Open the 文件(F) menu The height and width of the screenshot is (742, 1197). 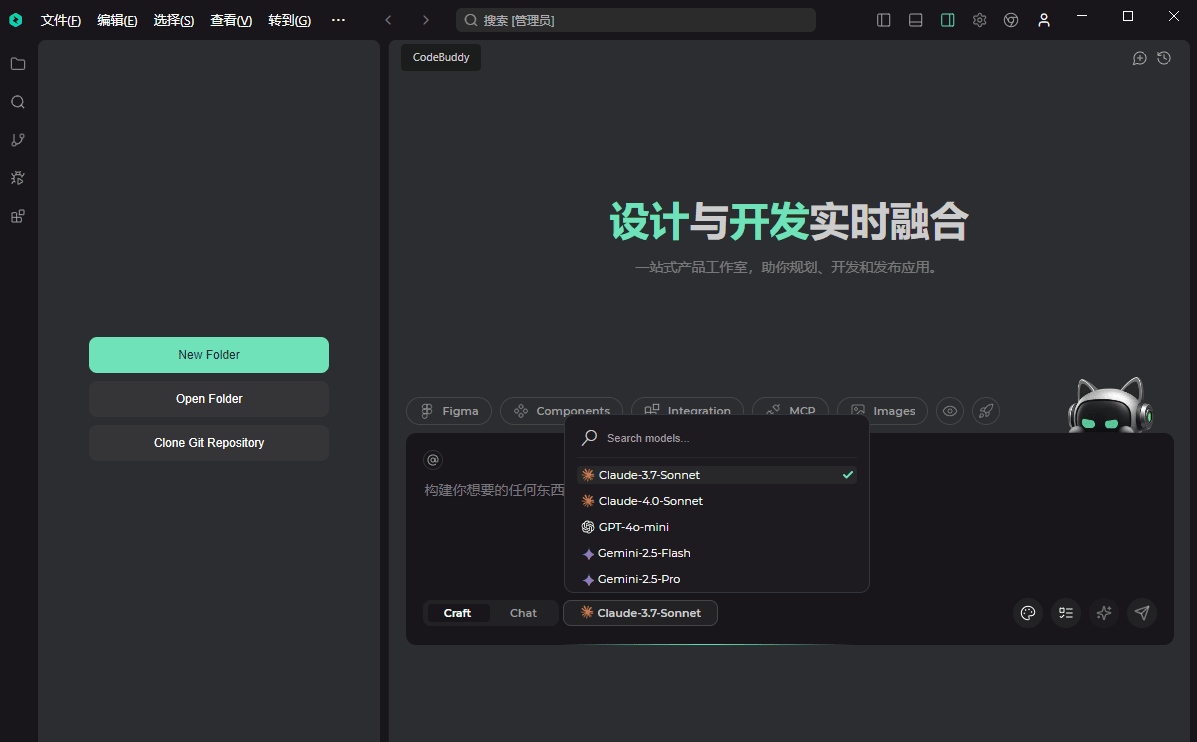(x=60, y=21)
